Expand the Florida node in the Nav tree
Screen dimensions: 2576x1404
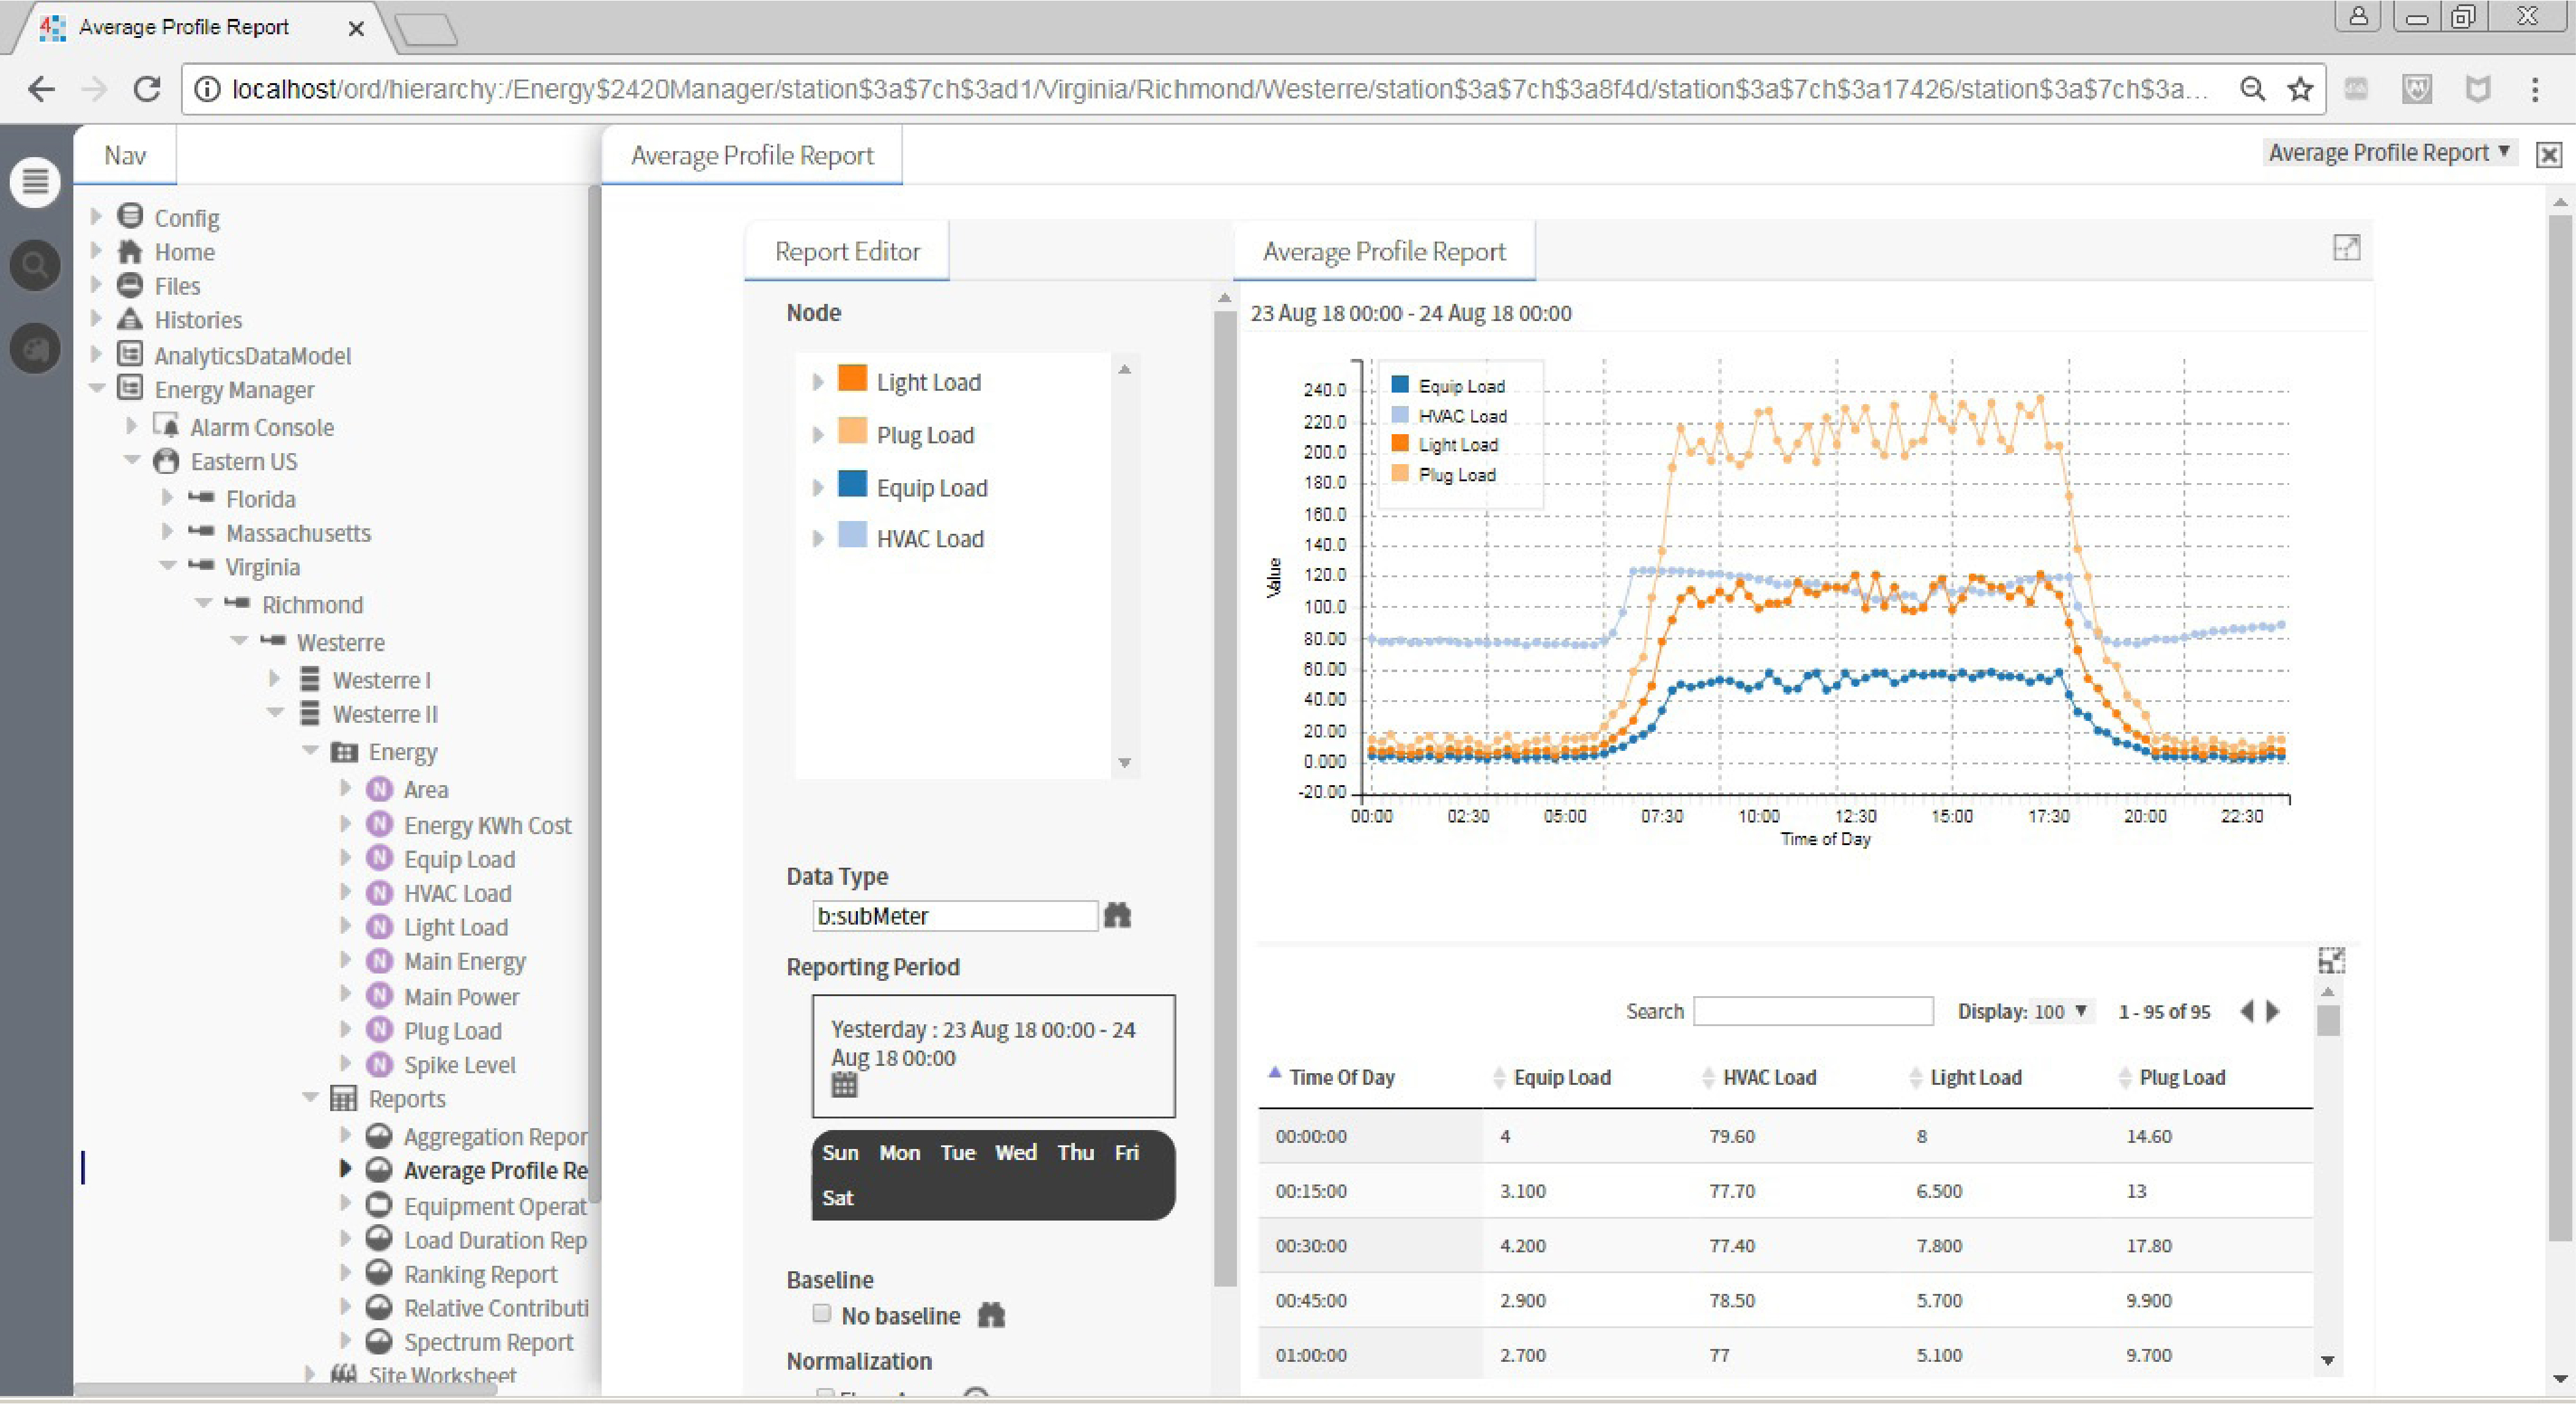coord(167,498)
